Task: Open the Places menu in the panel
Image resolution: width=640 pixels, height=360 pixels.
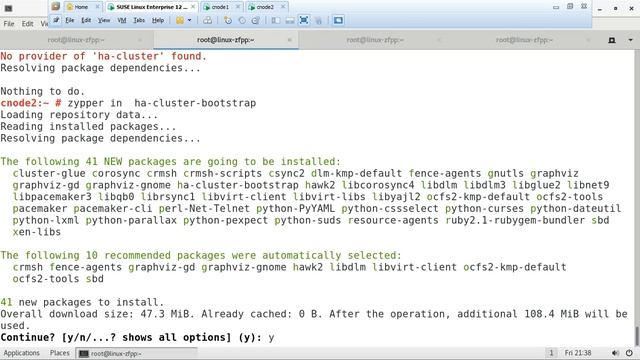Action: tap(60, 353)
